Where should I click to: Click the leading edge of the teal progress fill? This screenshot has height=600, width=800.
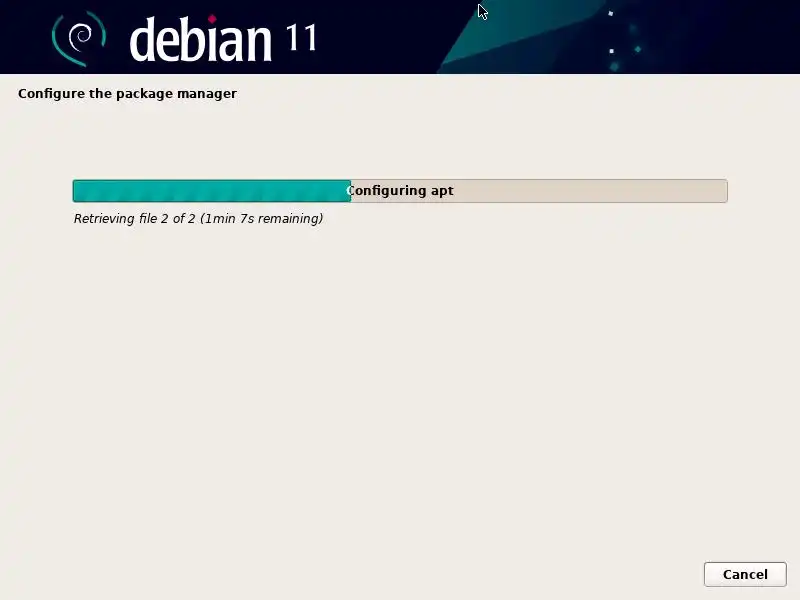pyautogui.click(x=349, y=191)
